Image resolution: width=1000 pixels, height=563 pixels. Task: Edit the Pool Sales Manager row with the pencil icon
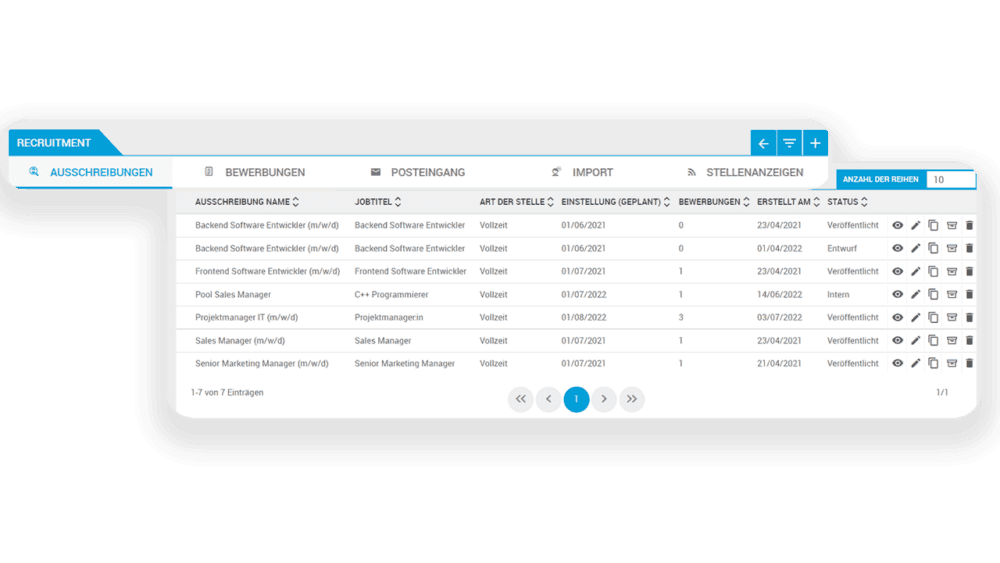(x=915, y=295)
